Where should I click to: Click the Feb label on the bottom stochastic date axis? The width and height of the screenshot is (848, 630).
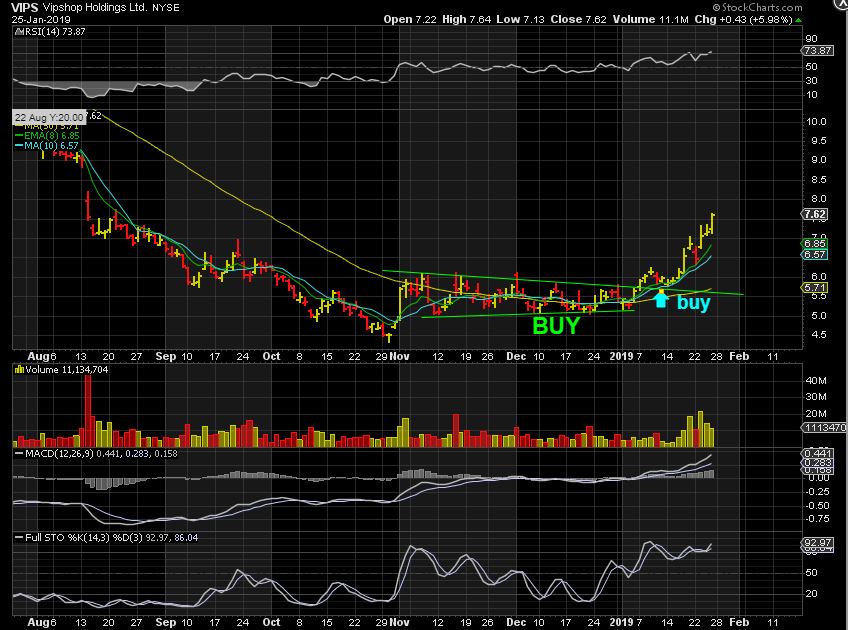pyautogui.click(x=739, y=622)
